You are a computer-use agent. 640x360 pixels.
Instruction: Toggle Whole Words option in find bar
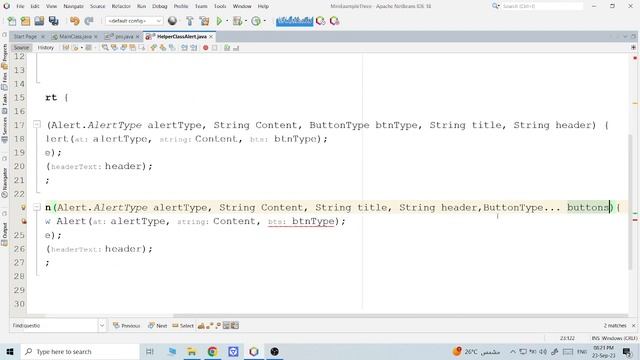point(210,326)
